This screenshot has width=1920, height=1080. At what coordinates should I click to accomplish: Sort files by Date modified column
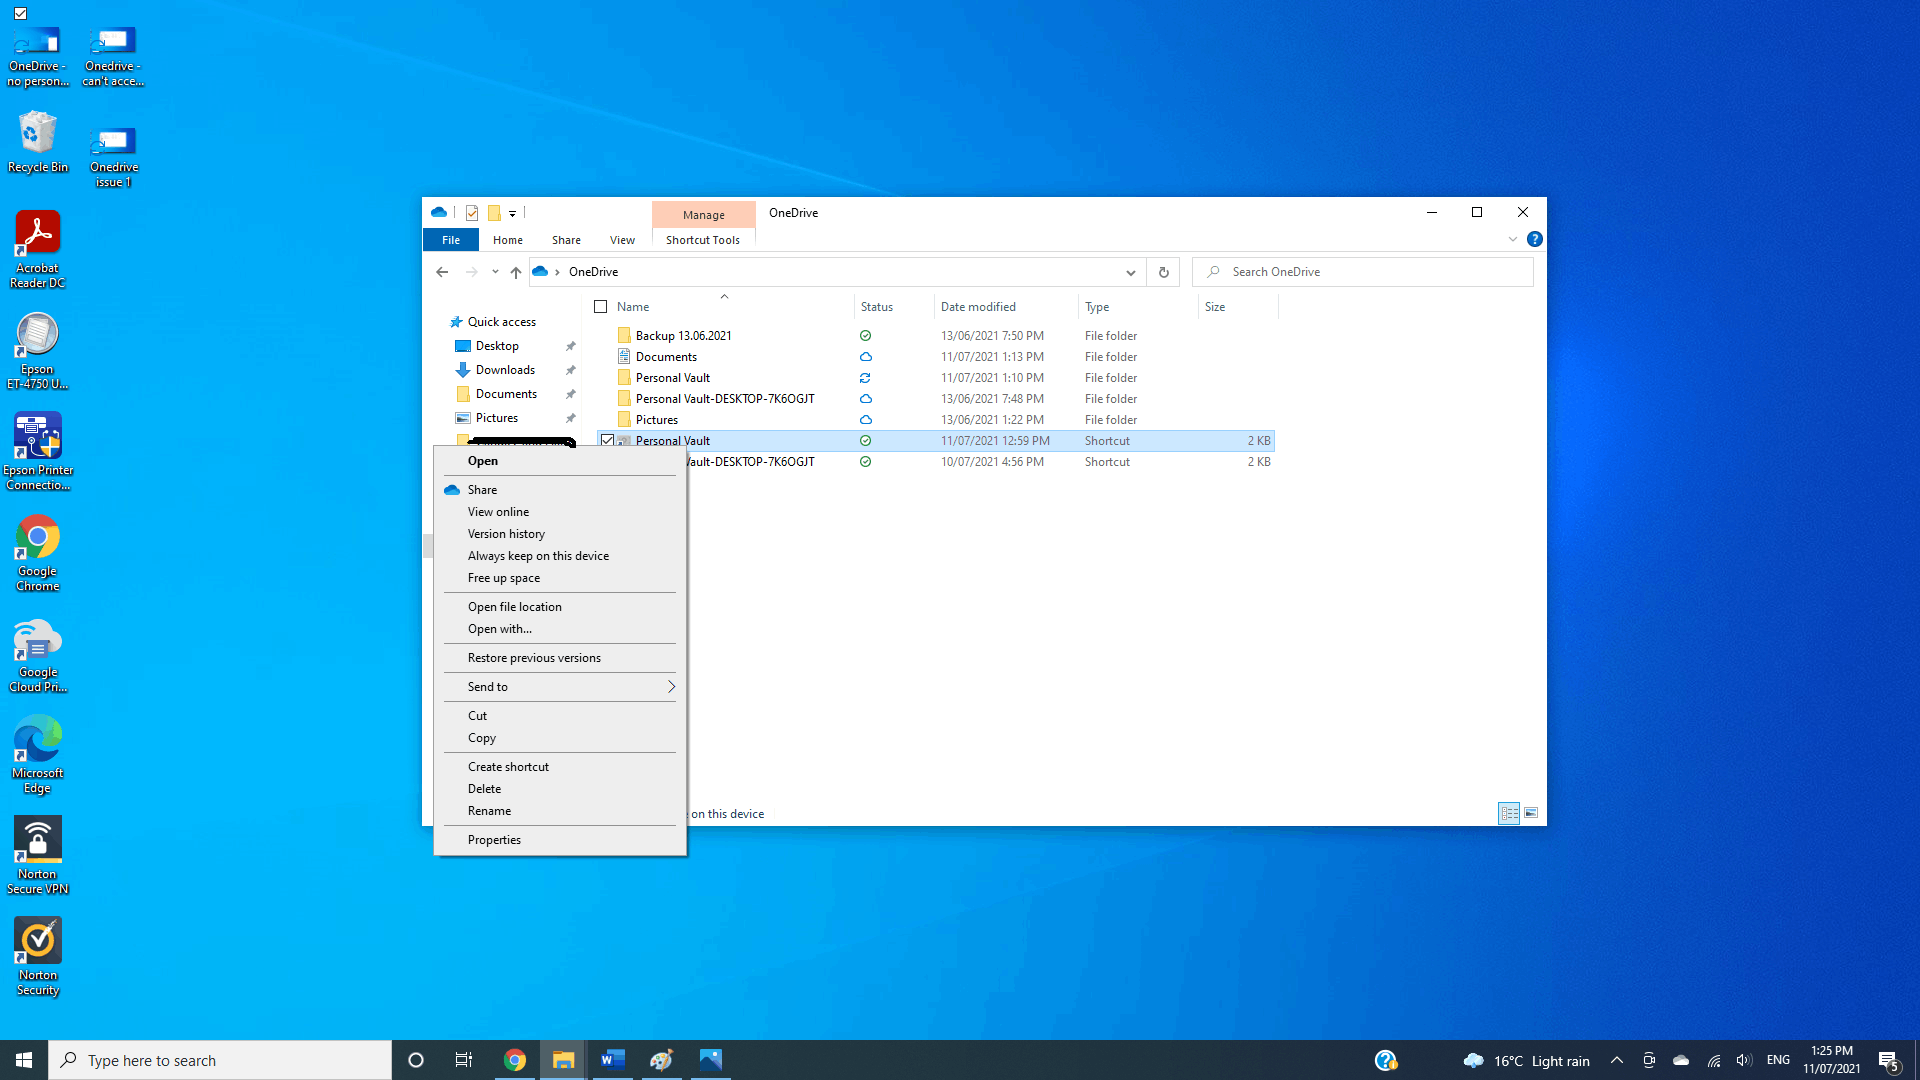point(978,307)
